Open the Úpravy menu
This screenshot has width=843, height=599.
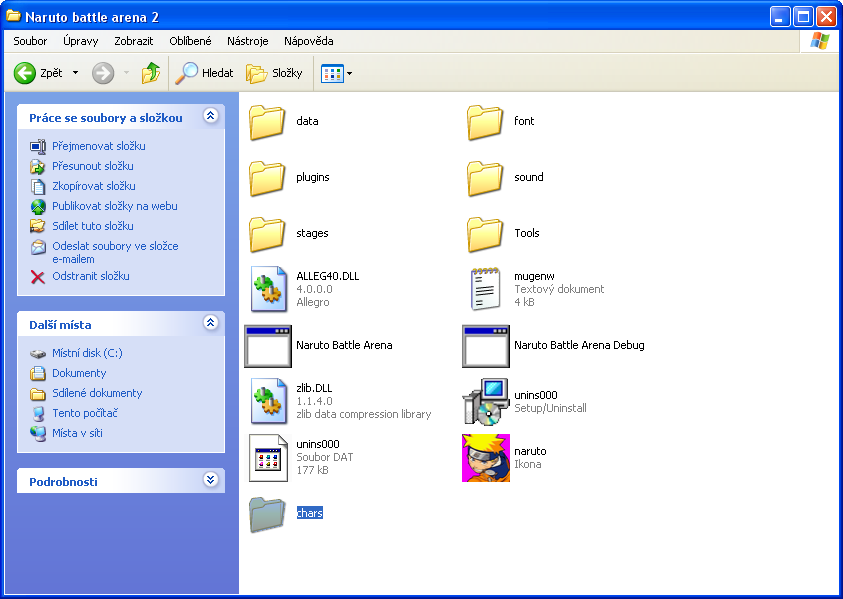click(81, 41)
